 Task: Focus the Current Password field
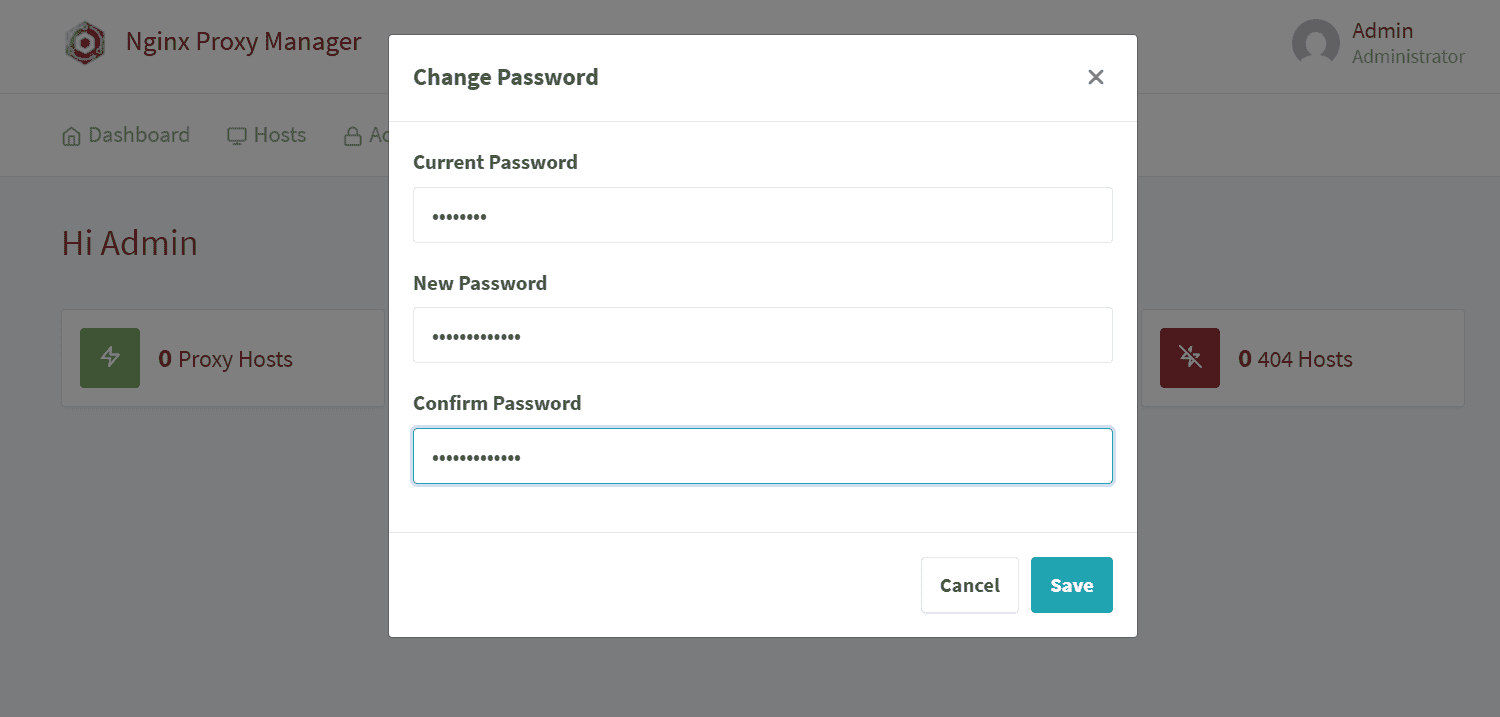(x=762, y=215)
